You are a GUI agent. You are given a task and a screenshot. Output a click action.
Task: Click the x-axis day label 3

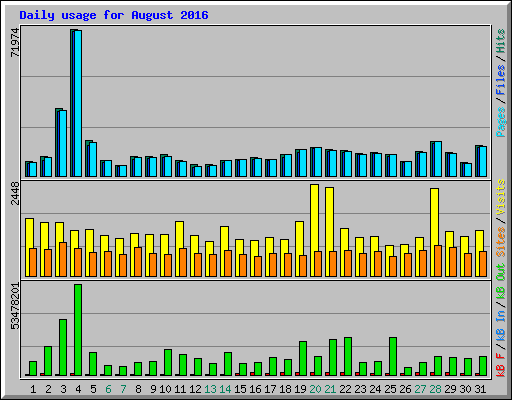(63, 389)
